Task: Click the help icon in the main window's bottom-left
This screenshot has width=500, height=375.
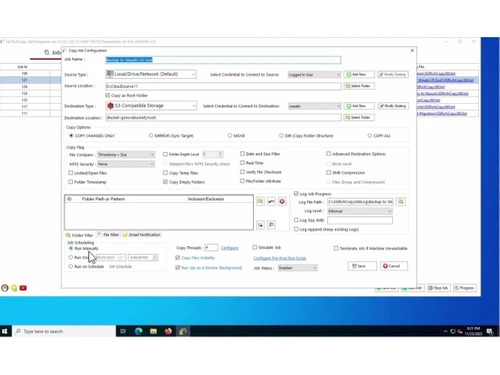Action: pyautogui.click(x=5, y=288)
